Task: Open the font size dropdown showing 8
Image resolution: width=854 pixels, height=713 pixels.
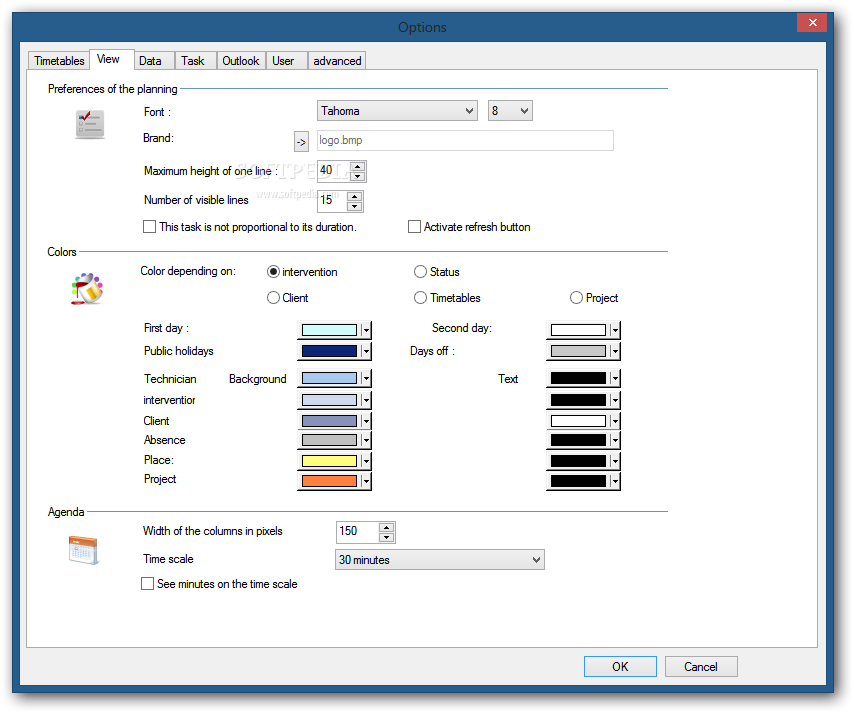Action: click(x=510, y=111)
